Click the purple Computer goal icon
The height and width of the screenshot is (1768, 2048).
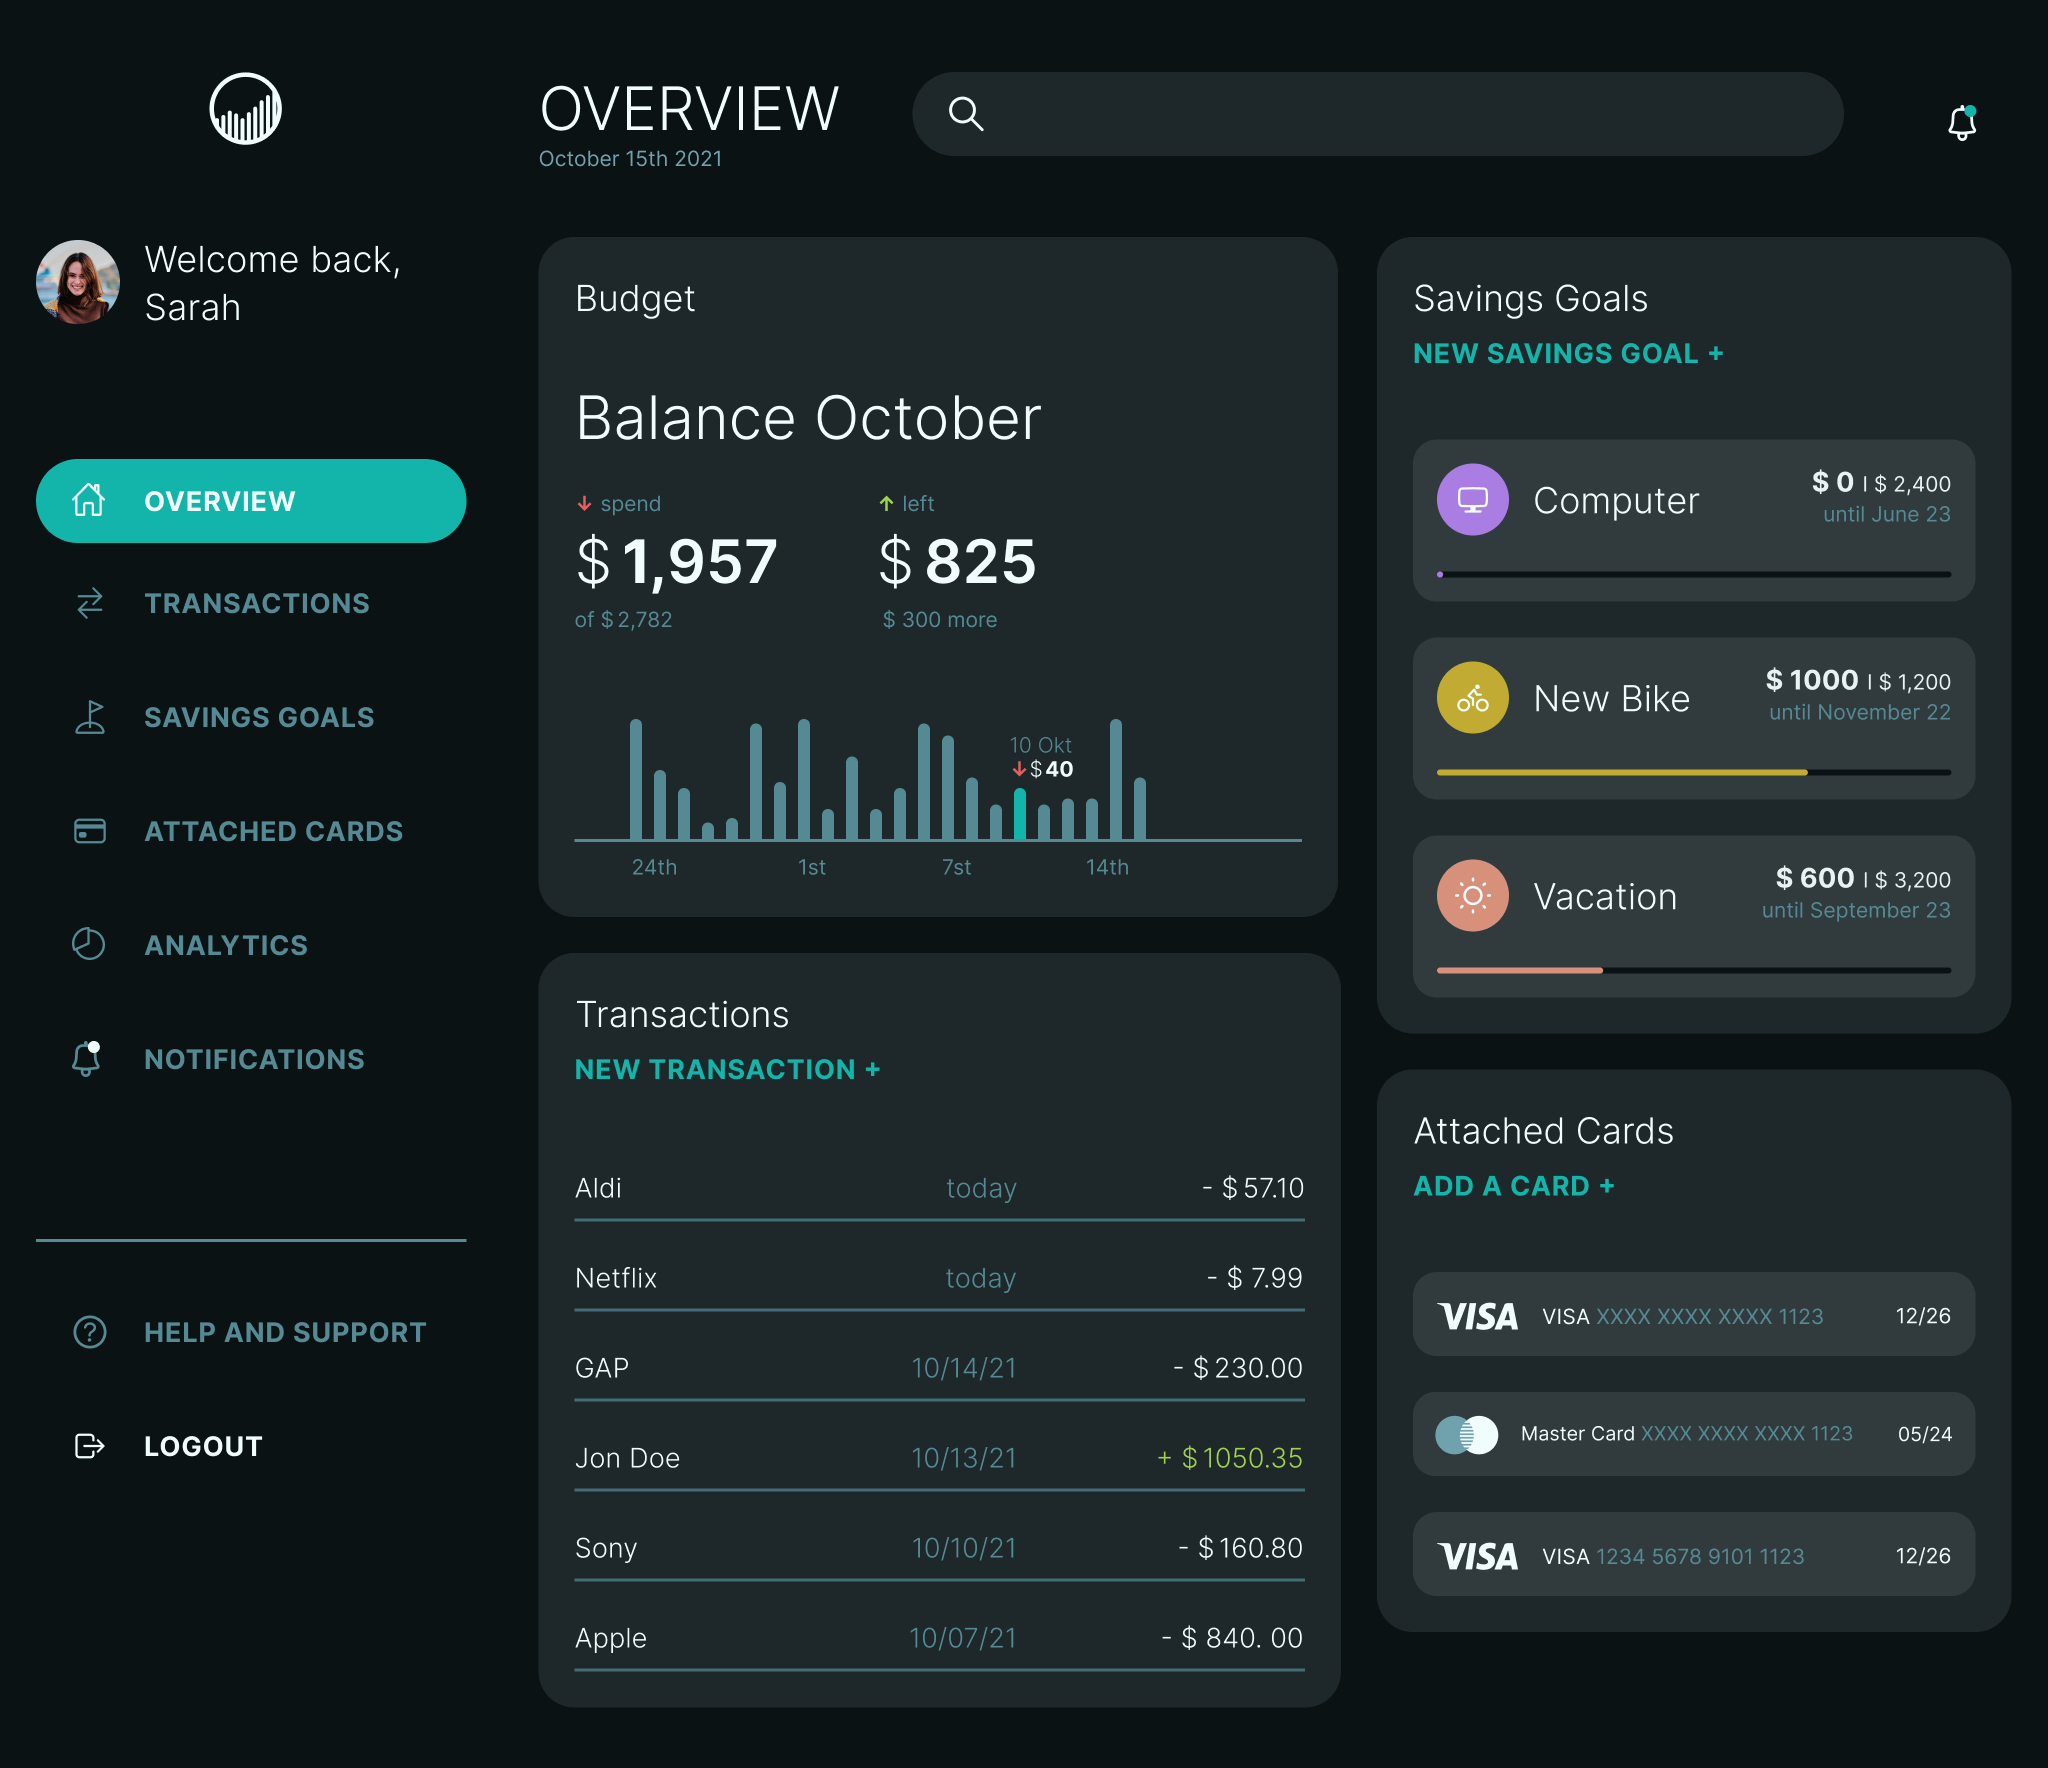tap(1472, 499)
